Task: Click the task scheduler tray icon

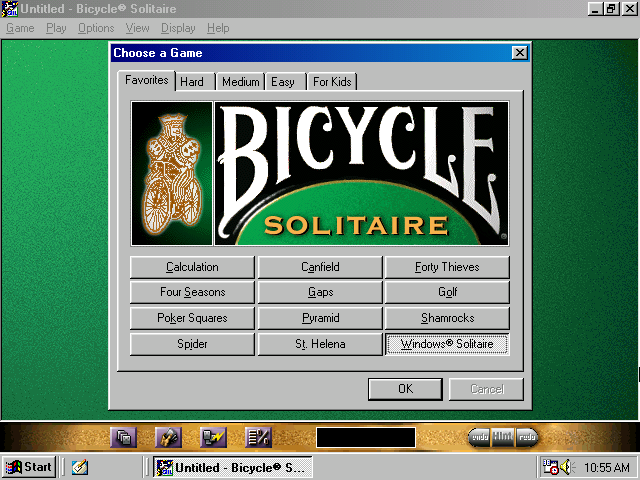Action: pyautogui.click(x=550, y=467)
